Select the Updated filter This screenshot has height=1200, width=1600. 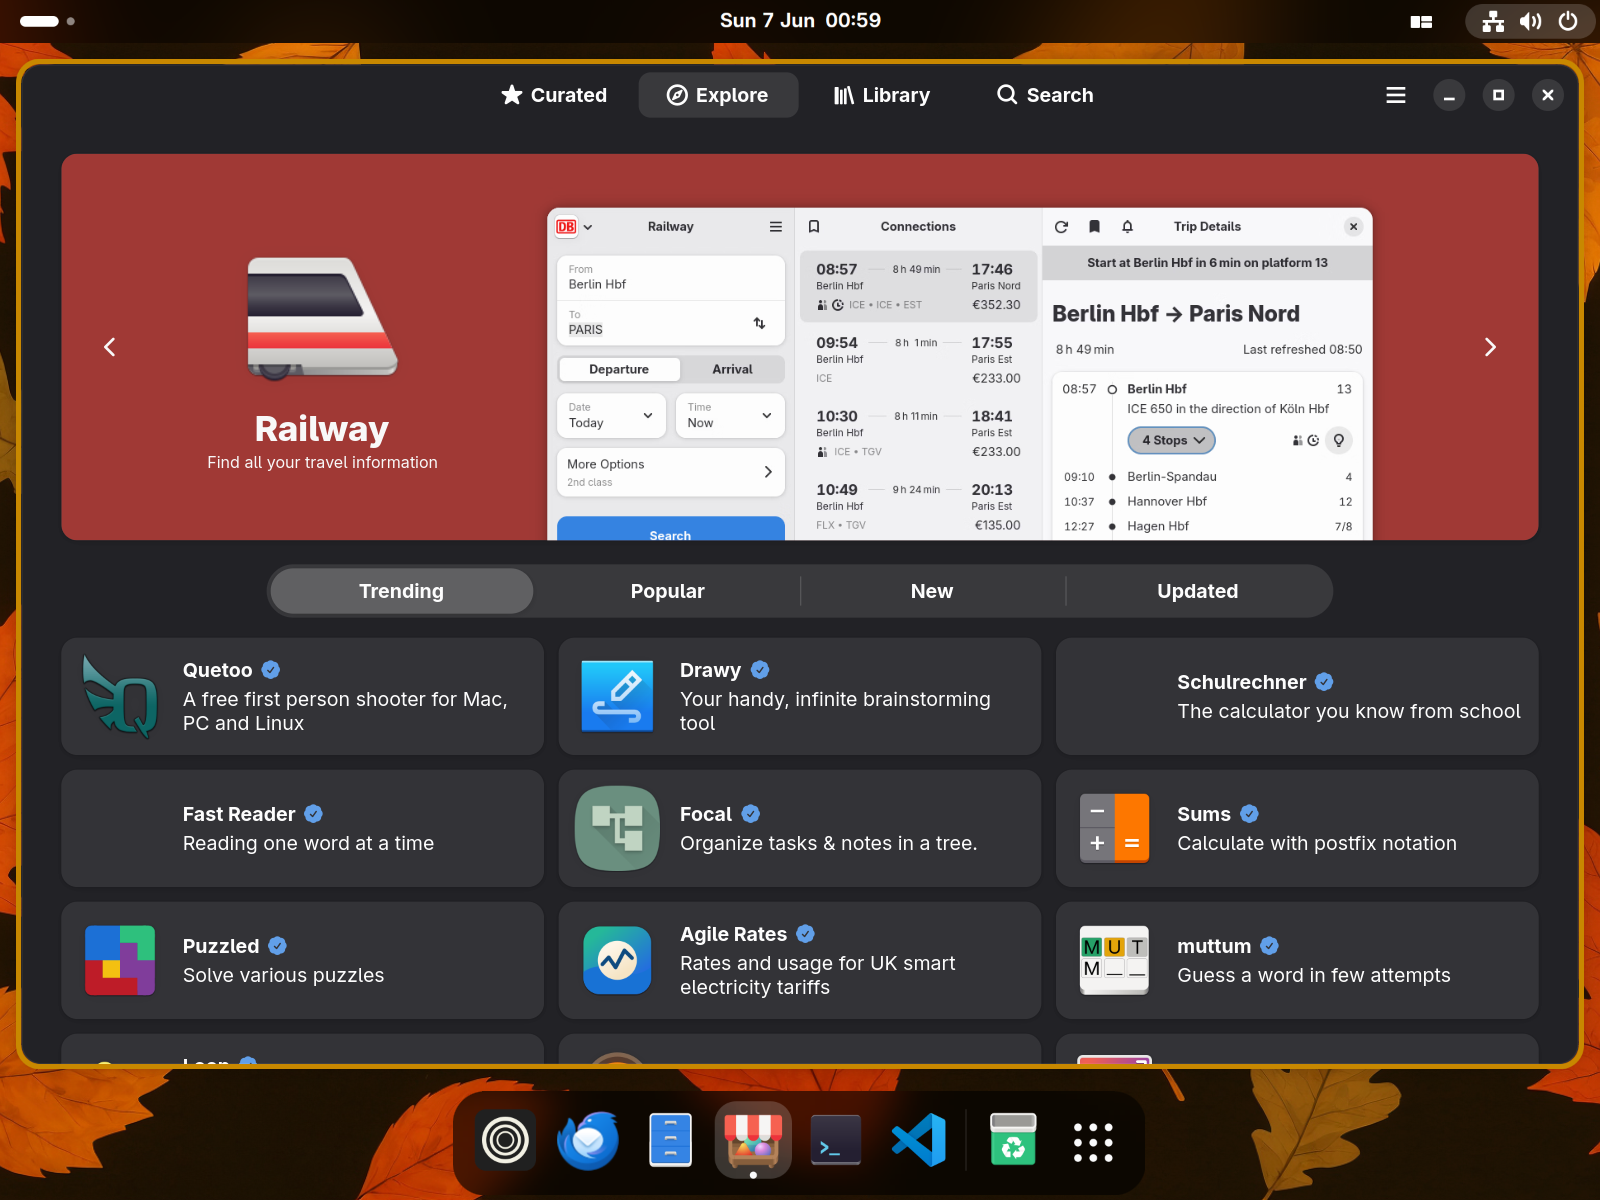tap(1198, 591)
